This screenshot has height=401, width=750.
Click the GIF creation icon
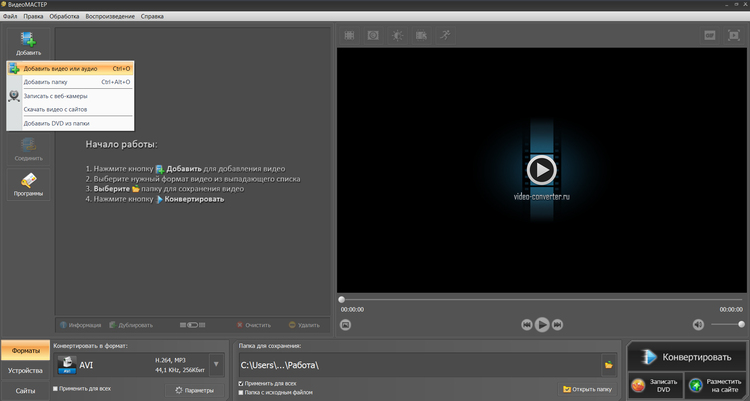point(710,35)
